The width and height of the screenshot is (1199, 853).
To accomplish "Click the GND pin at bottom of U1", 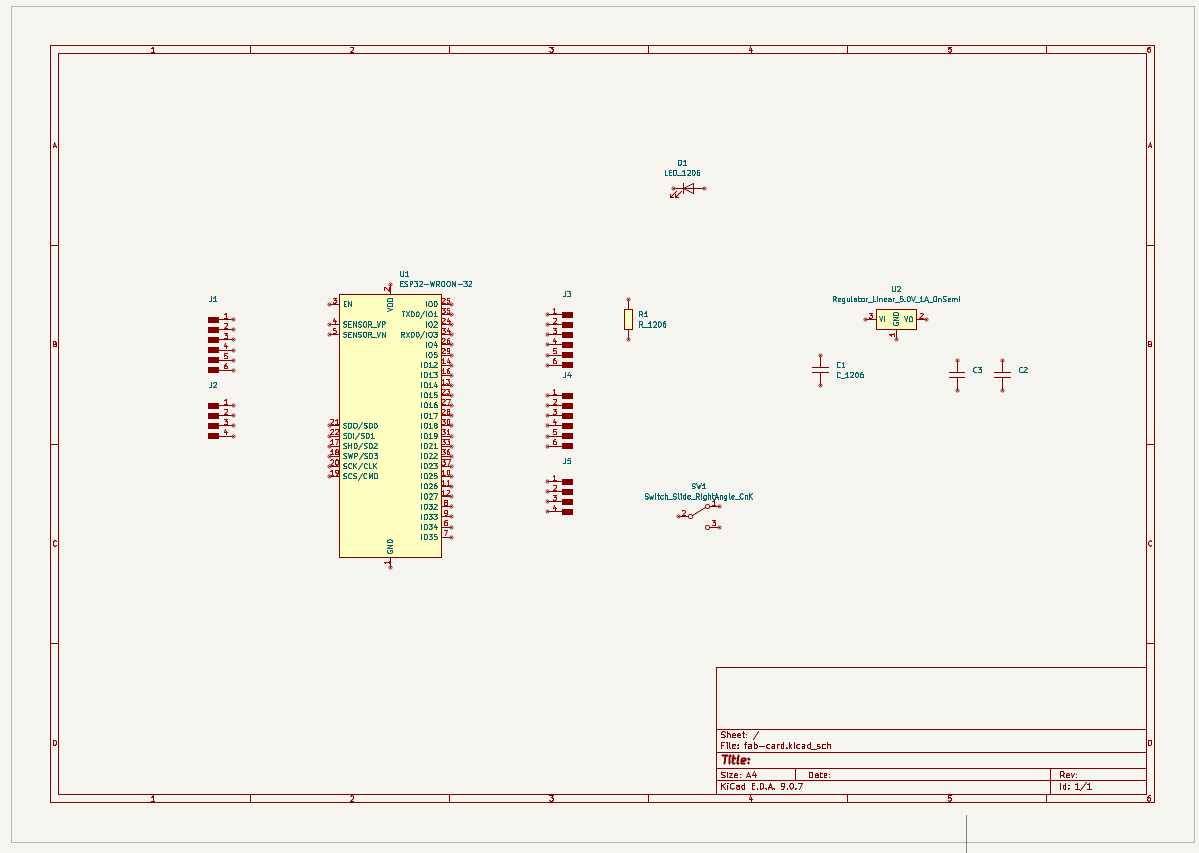I will (390, 563).
